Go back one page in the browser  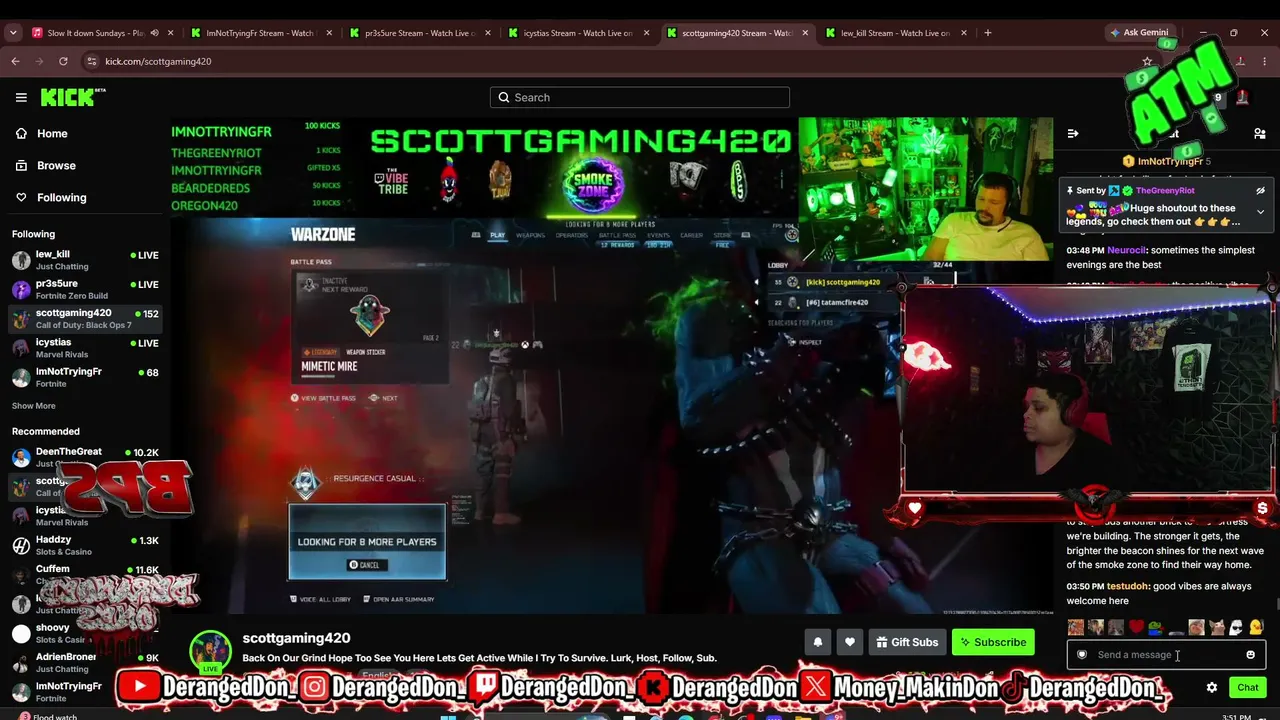(15, 61)
